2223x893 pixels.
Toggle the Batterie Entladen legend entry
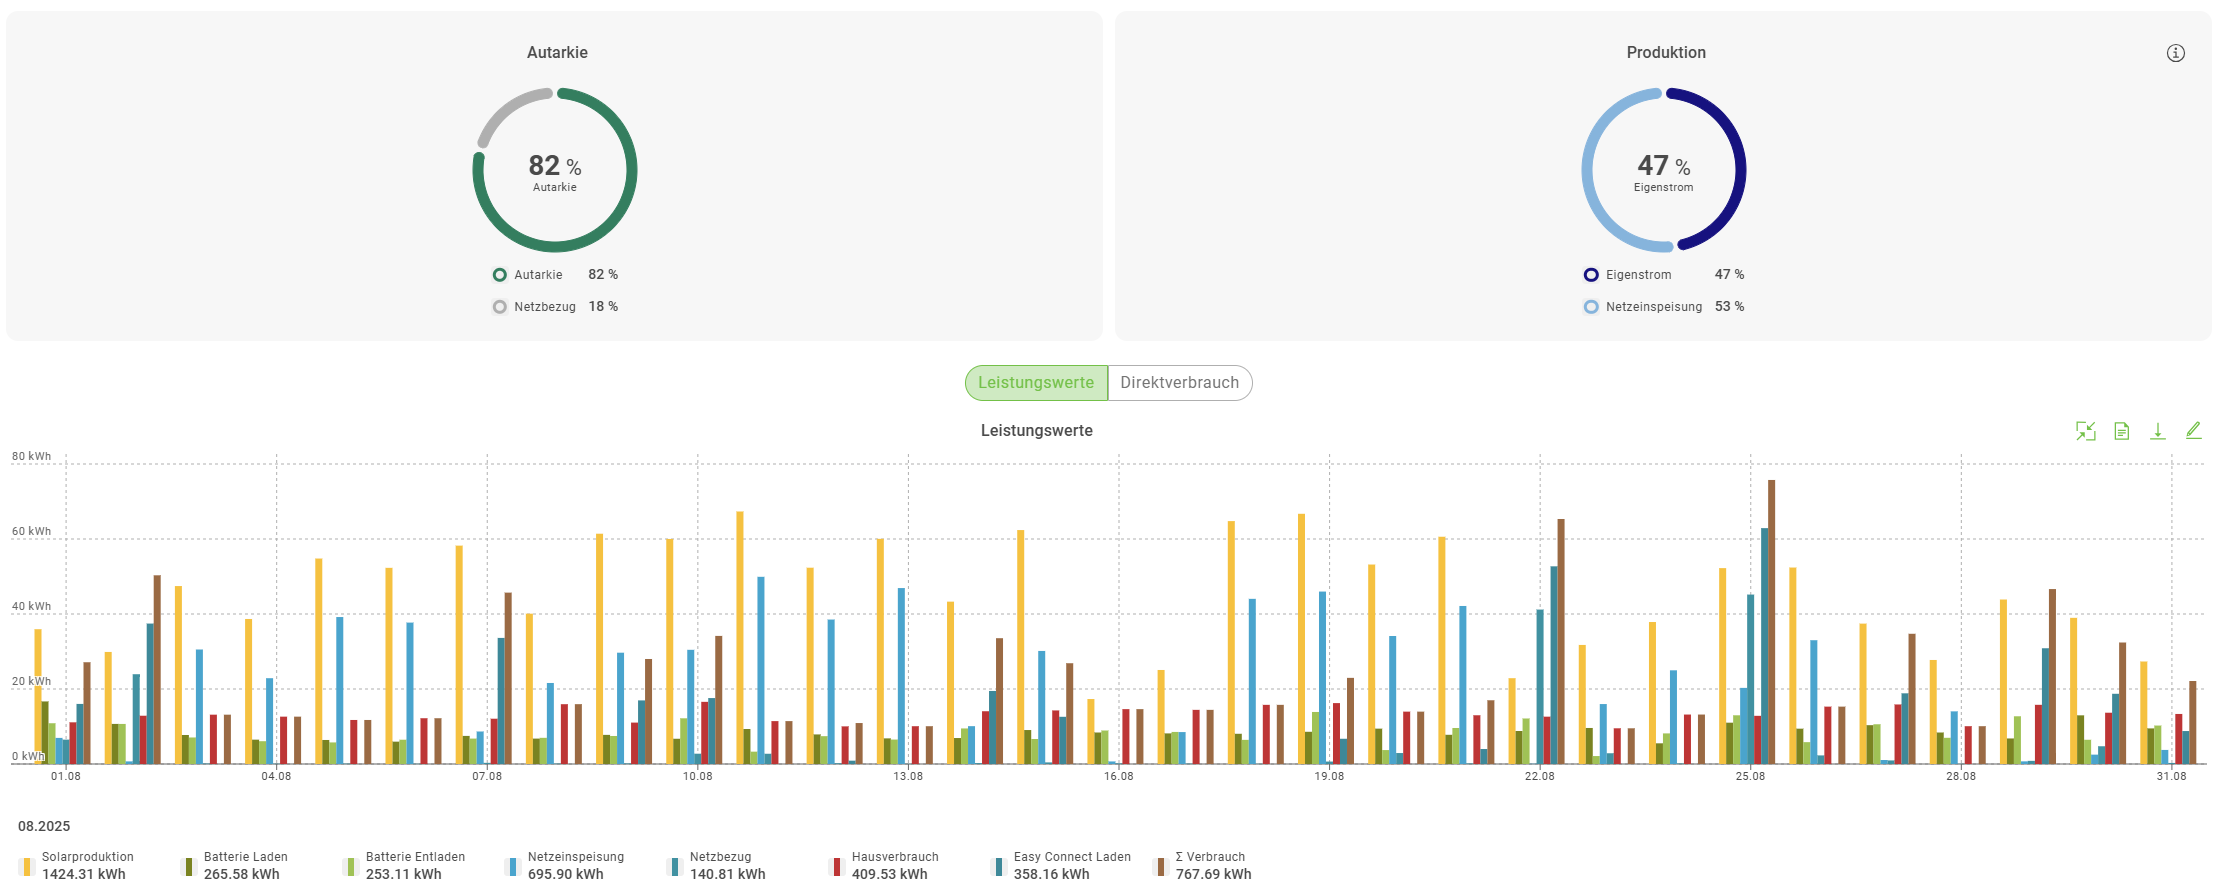tap(415, 857)
